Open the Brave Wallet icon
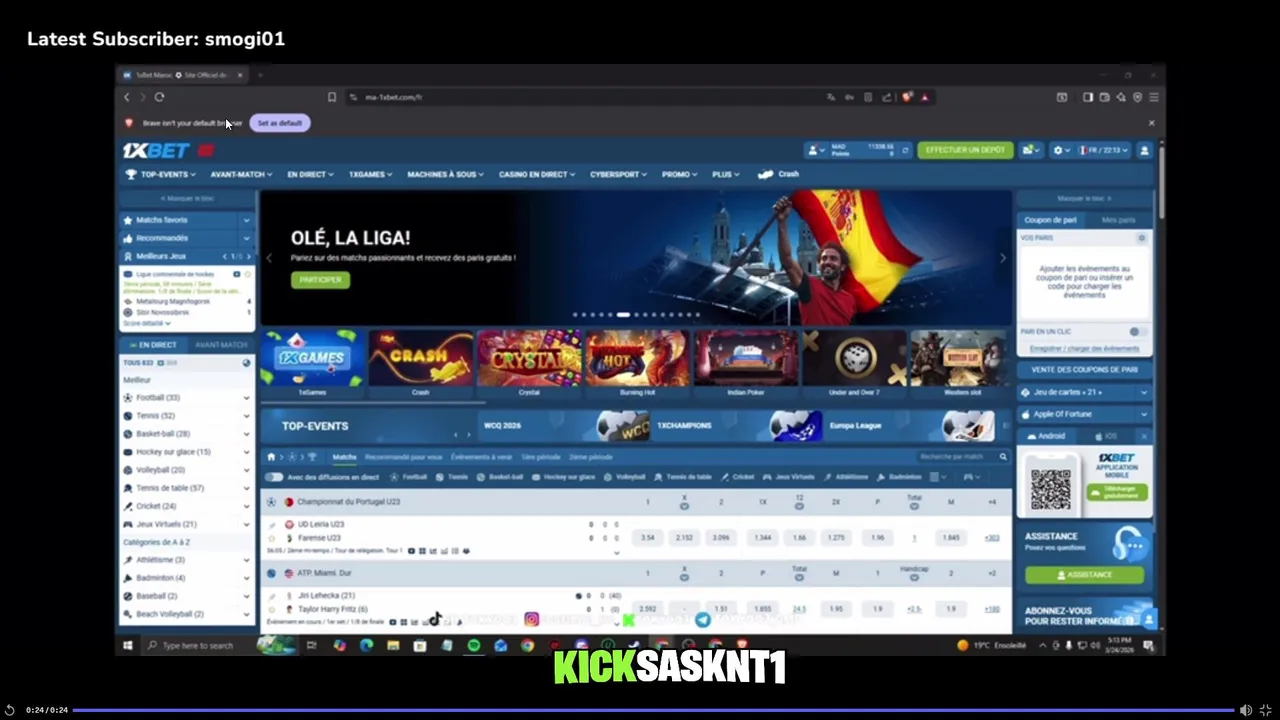1280x720 pixels. [1104, 97]
